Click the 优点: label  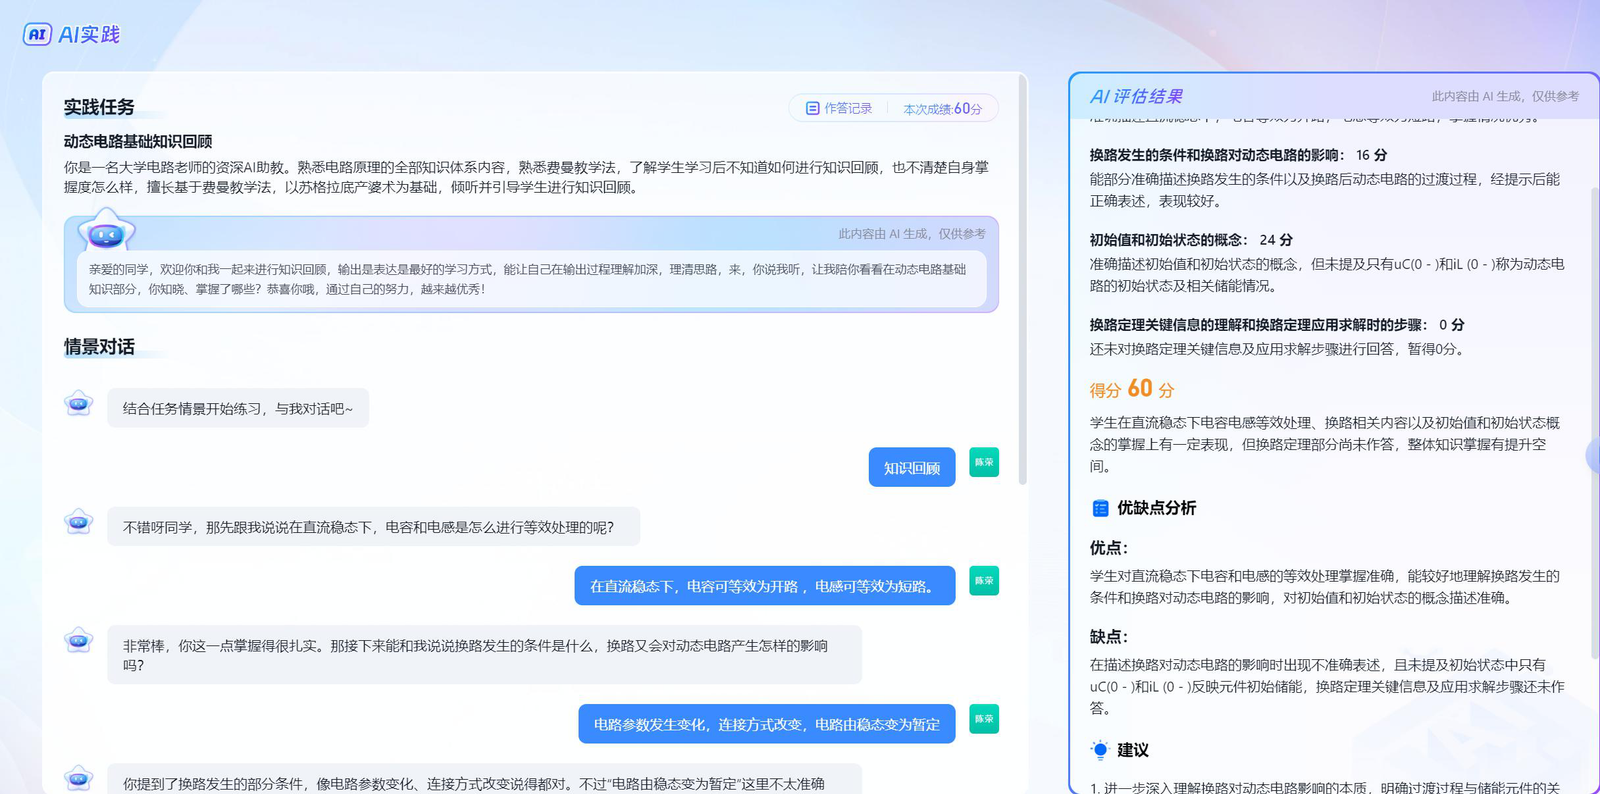click(x=1109, y=548)
